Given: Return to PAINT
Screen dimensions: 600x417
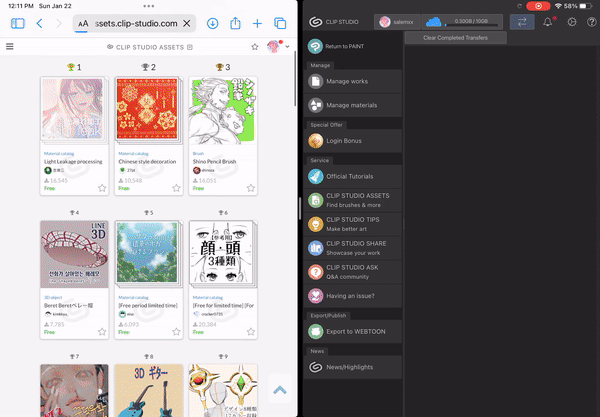Looking at the screenshot, I should (x=352, y=46).
